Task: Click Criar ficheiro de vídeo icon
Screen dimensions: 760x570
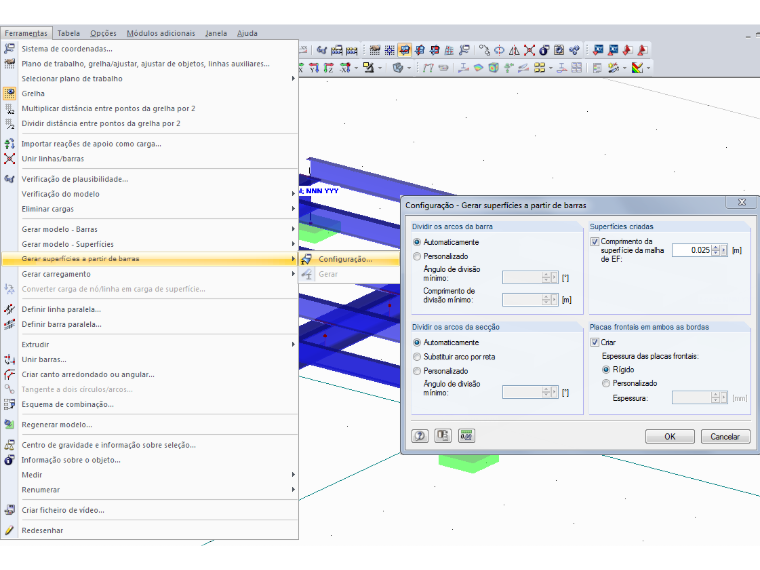Action: tap(9, 510)
